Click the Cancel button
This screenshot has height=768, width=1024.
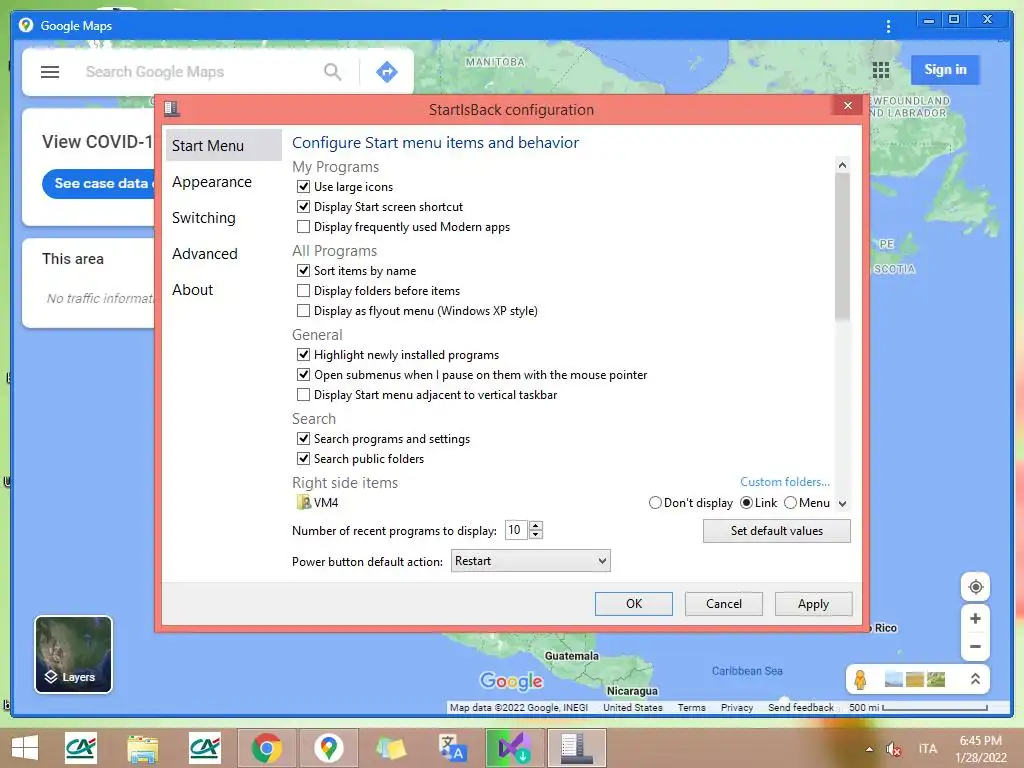[724, 604]
